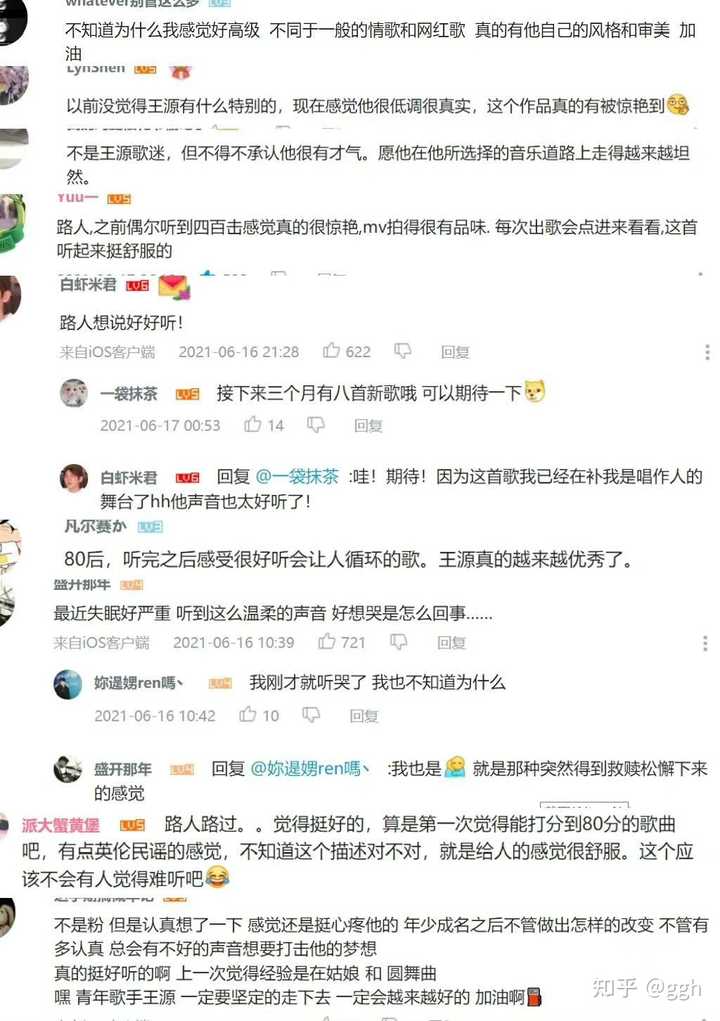Screen dimensions: 720x1021
Task: Open more options for the 10:39 comment
Action: [705, 643]
